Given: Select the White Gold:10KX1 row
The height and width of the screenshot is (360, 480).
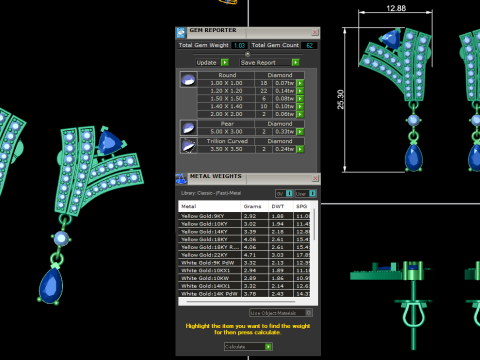Looking at the screenshot, I should (x=244, y=270).
